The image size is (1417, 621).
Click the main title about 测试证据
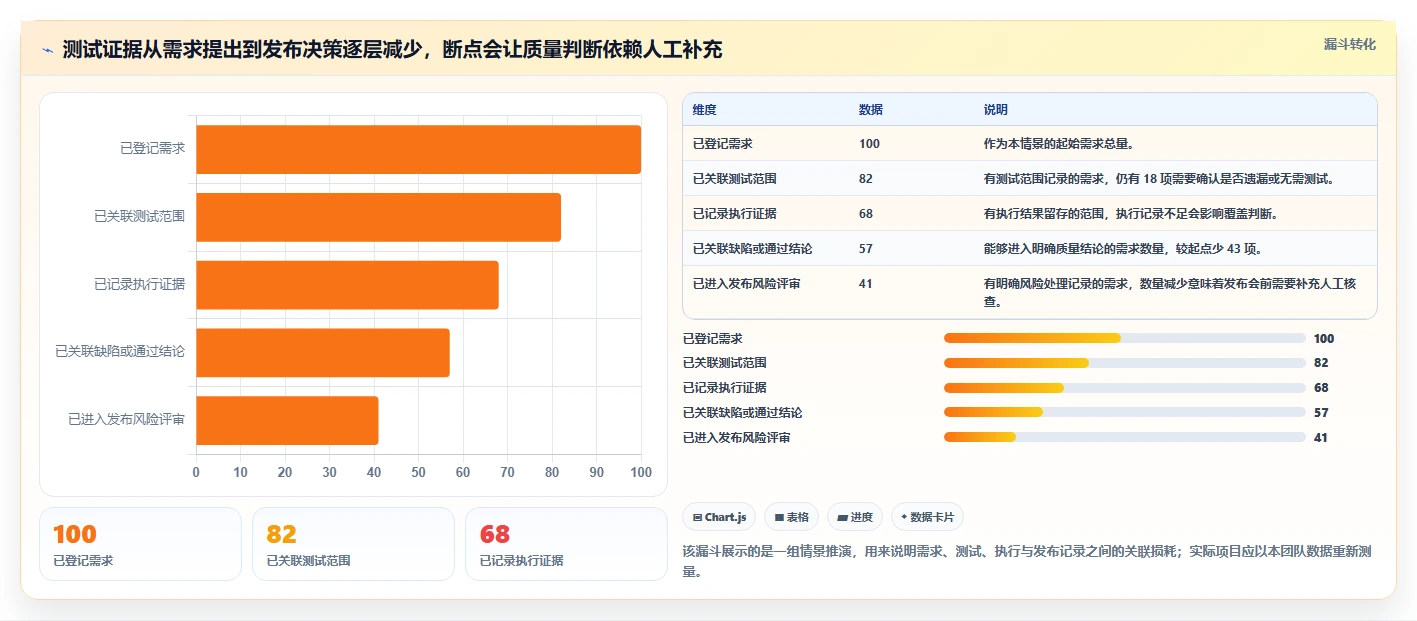point(392,50)
